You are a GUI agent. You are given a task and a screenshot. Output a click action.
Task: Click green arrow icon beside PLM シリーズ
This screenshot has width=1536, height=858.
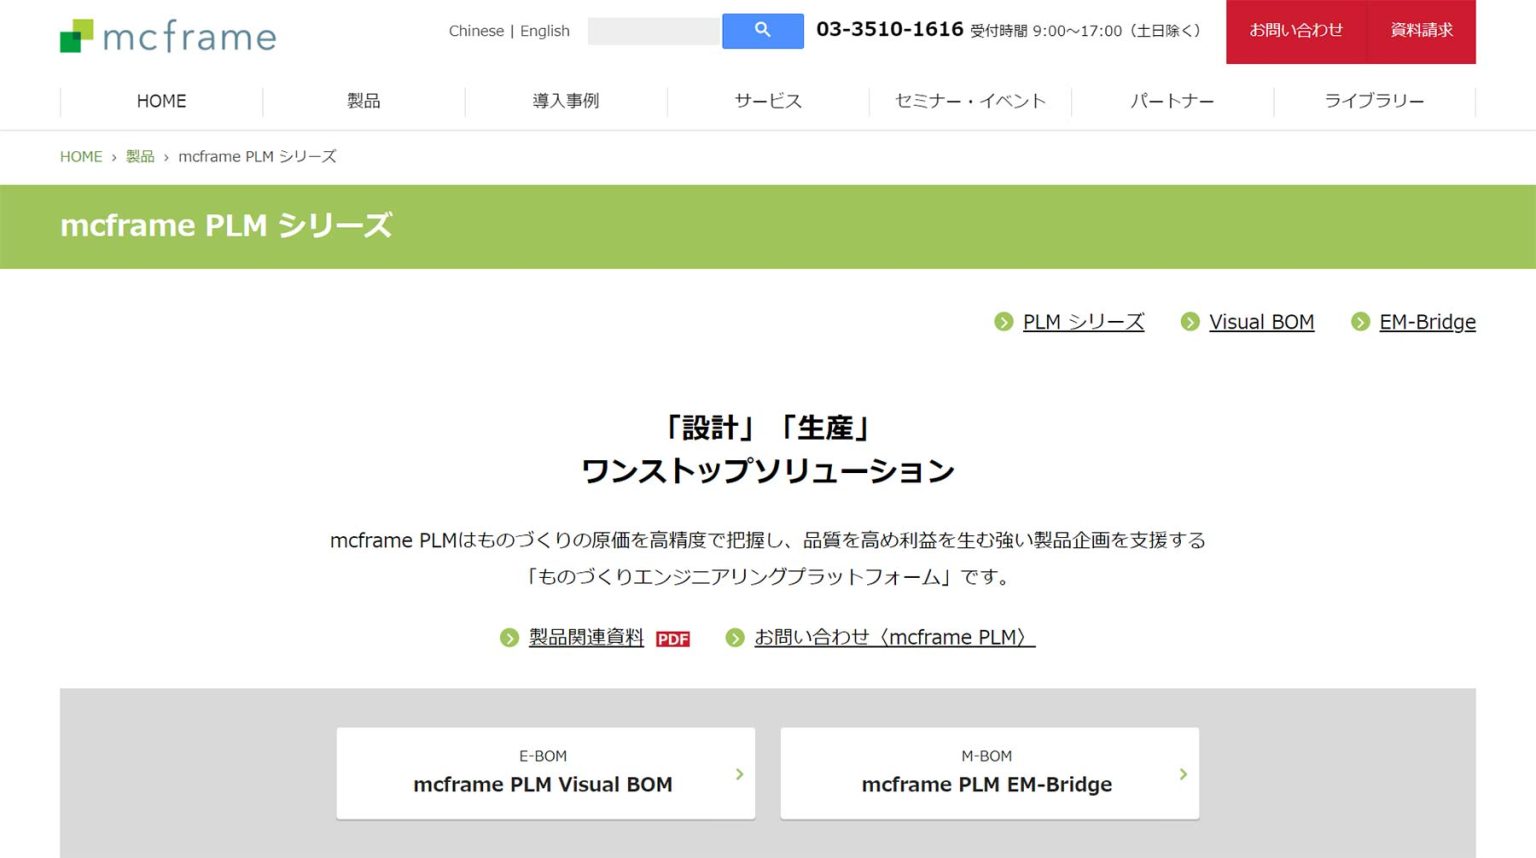pyautogui.click(x=1004, y=322)
